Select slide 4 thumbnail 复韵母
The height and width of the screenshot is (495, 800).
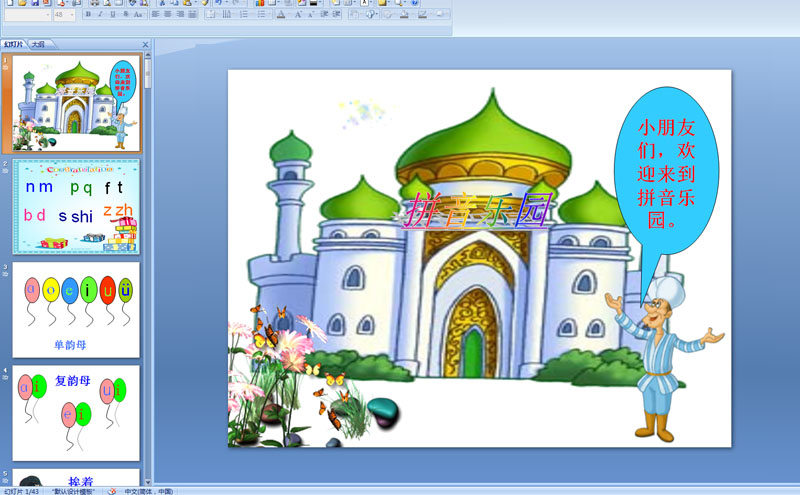(76, 413)
